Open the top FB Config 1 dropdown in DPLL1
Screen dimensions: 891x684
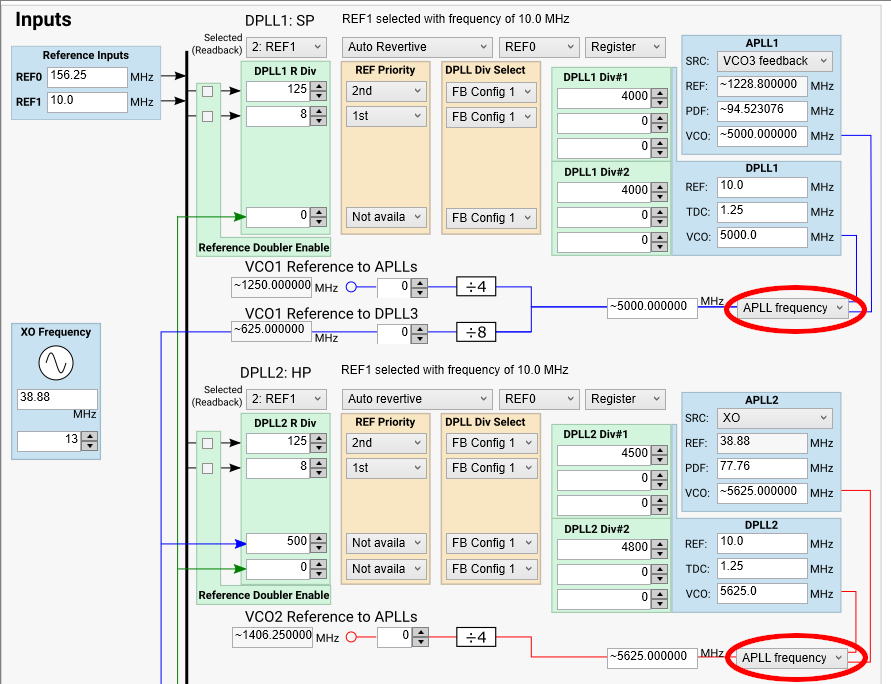(490, 91)
